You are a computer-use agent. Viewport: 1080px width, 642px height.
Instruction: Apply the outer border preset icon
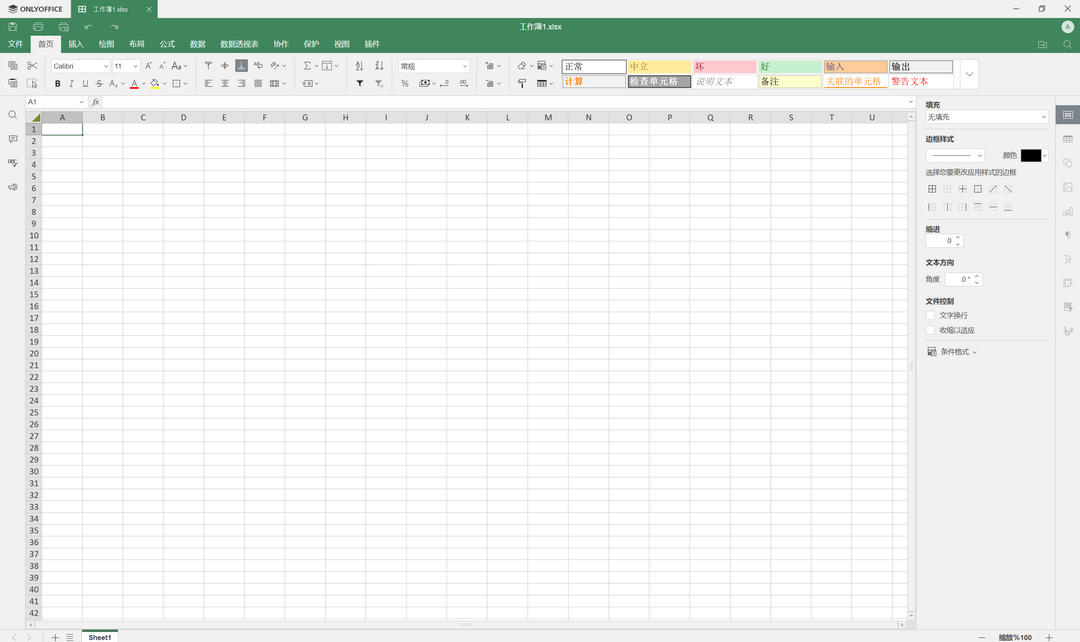point(978,189)
